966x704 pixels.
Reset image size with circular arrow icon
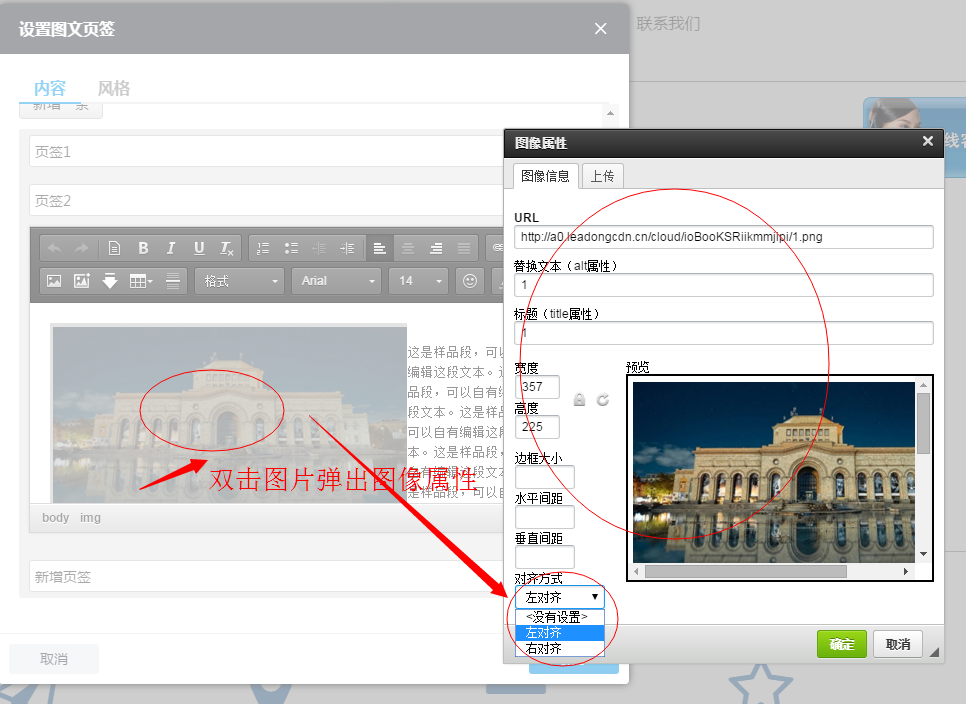[x=602, y=398]
